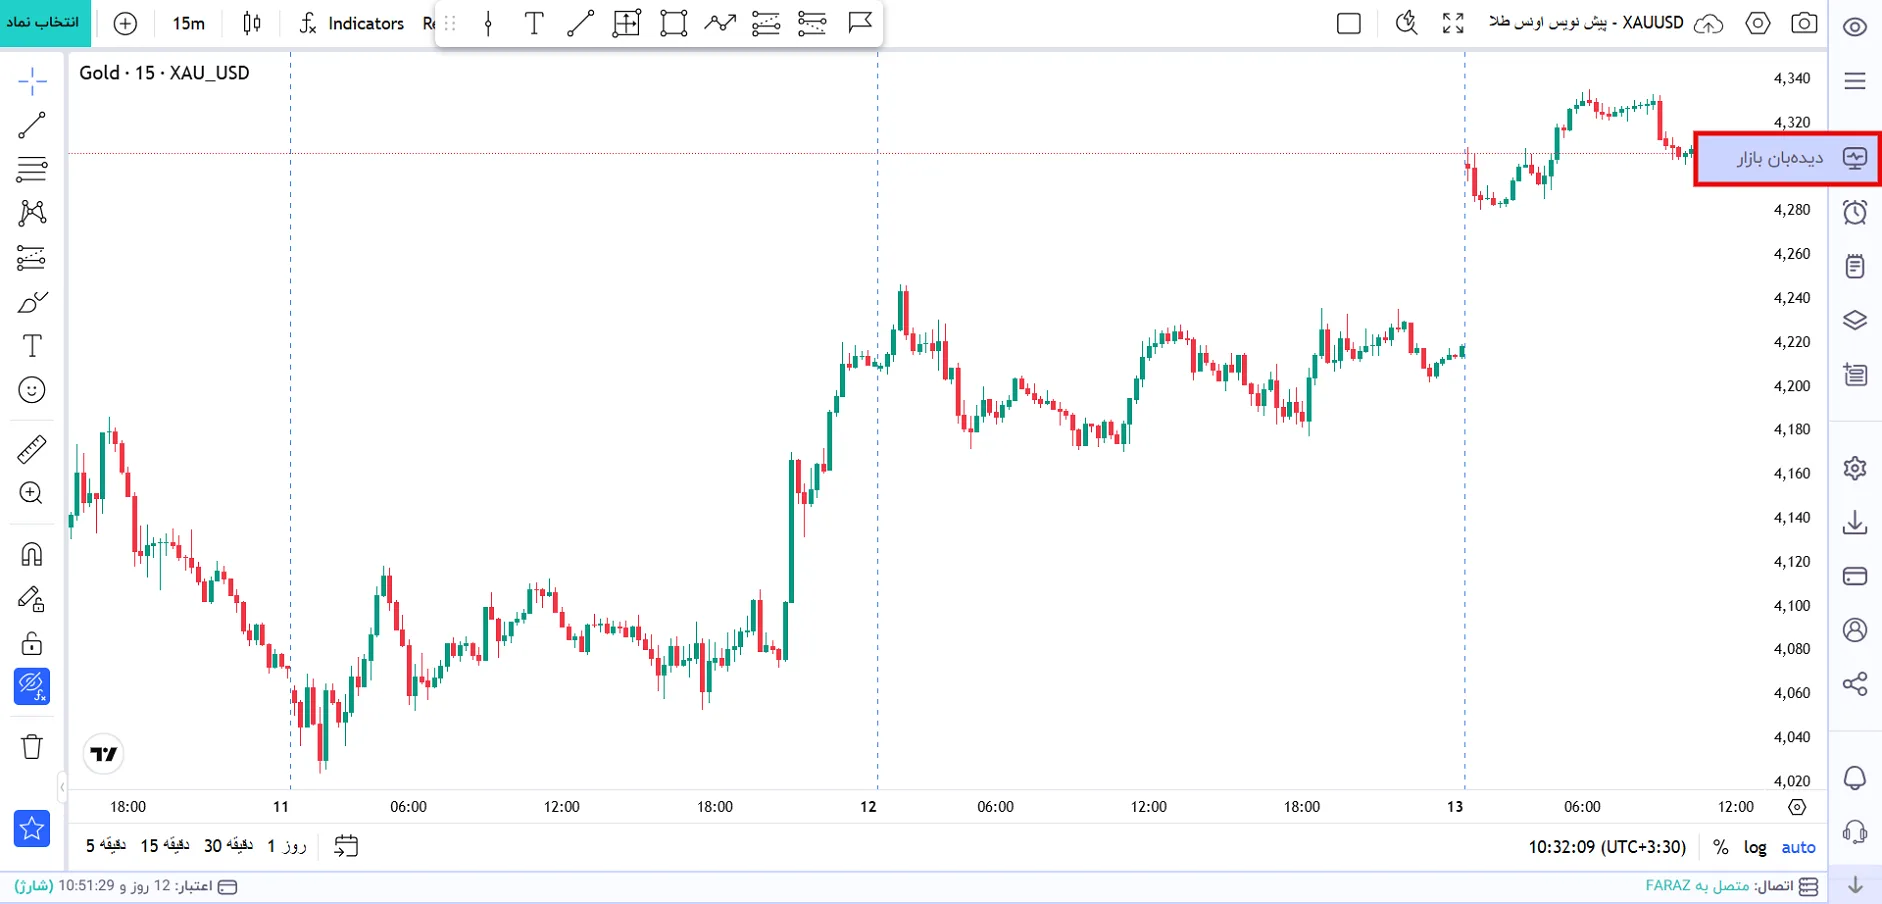Open the object tree layers icon
Viewport: 1882px width, 904px height.
pos(1855,320)
